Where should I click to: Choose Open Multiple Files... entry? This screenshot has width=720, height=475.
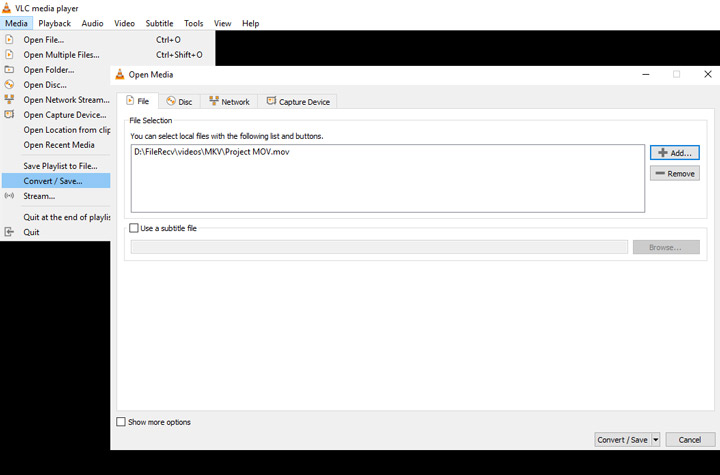108,55
